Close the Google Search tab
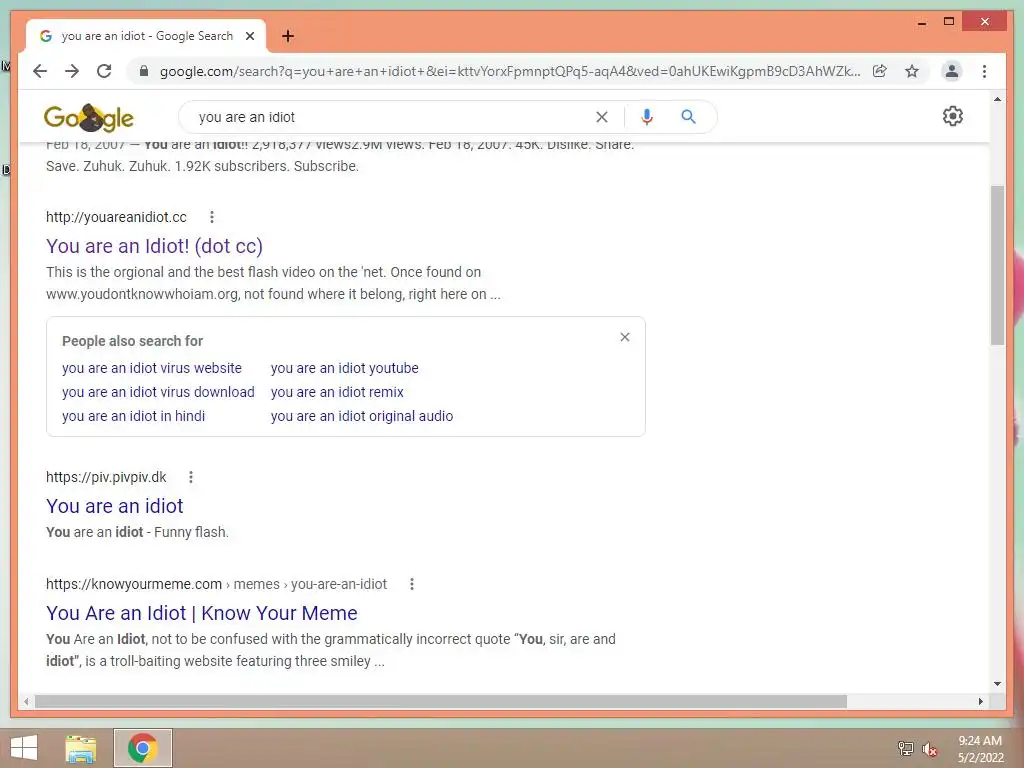 (x=249, y=36)
